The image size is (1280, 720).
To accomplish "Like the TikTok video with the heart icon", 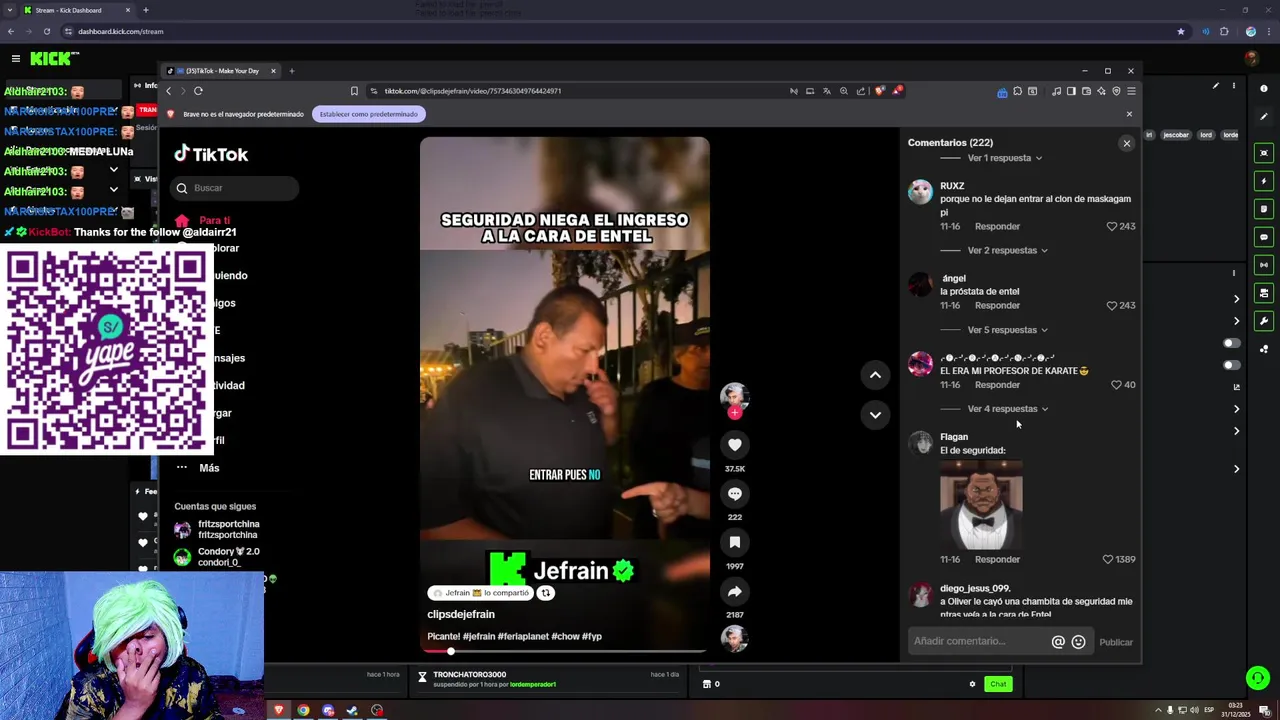I will point(734,445).
